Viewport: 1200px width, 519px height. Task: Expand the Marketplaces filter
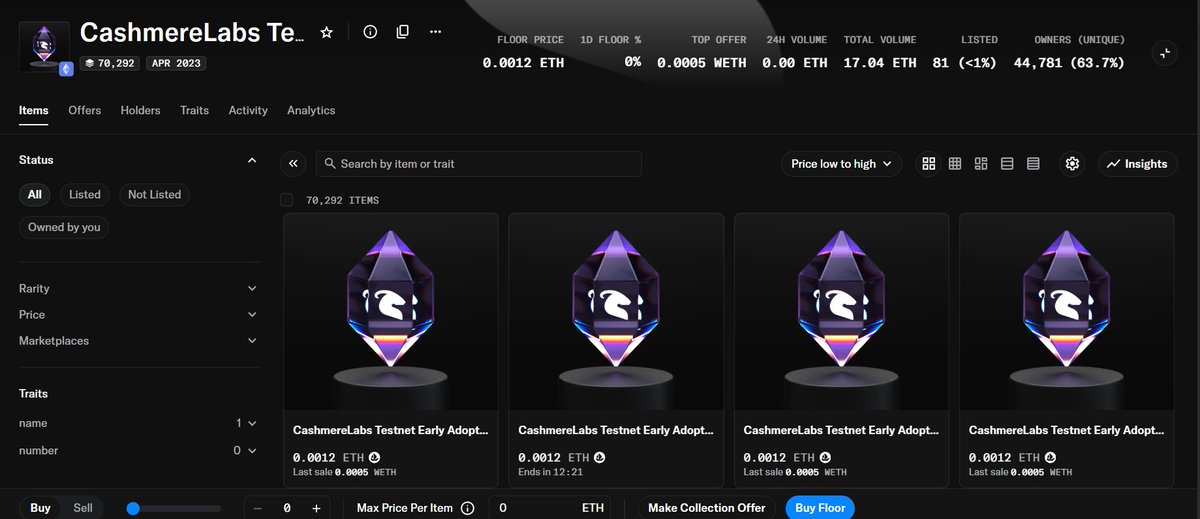(139, 341)
